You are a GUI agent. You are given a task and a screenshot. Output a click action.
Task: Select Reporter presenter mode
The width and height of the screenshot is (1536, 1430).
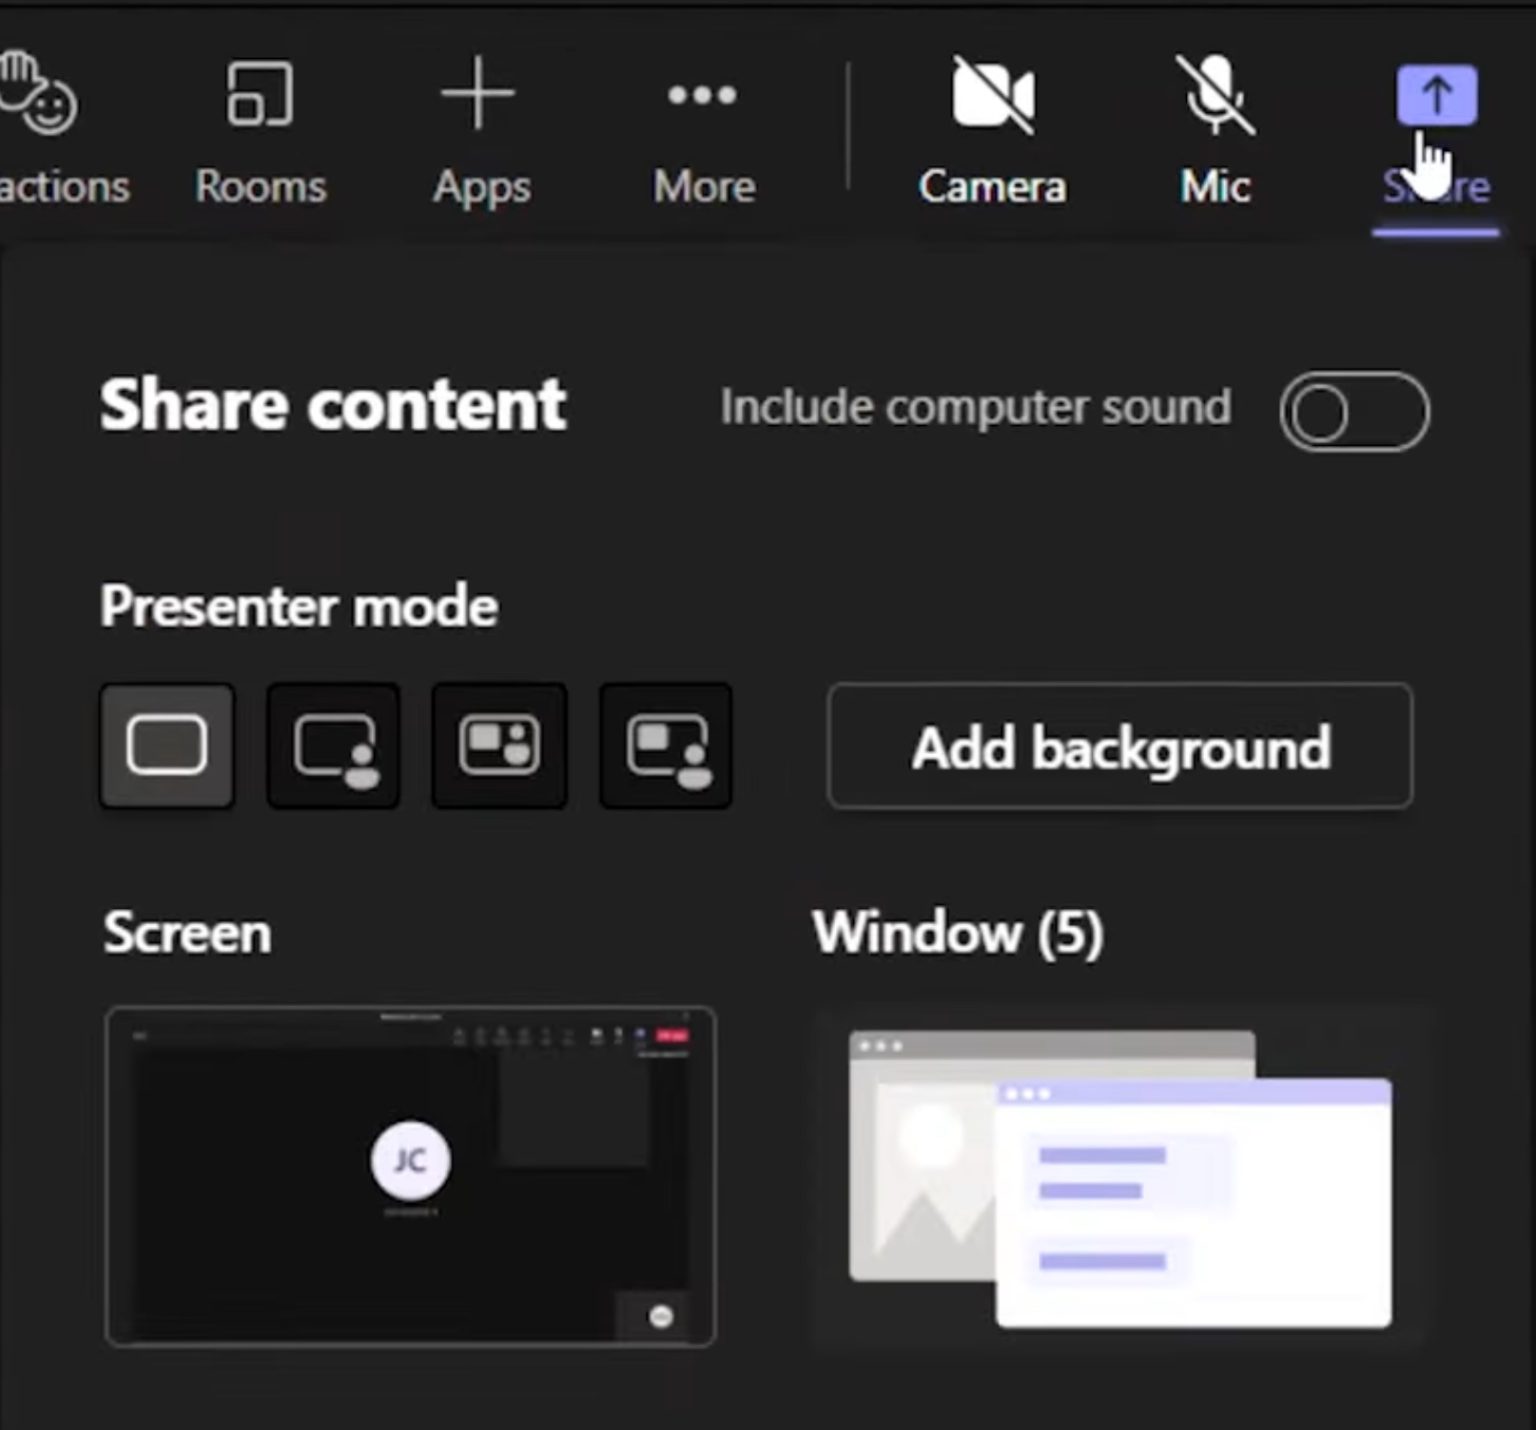point(665,745)
